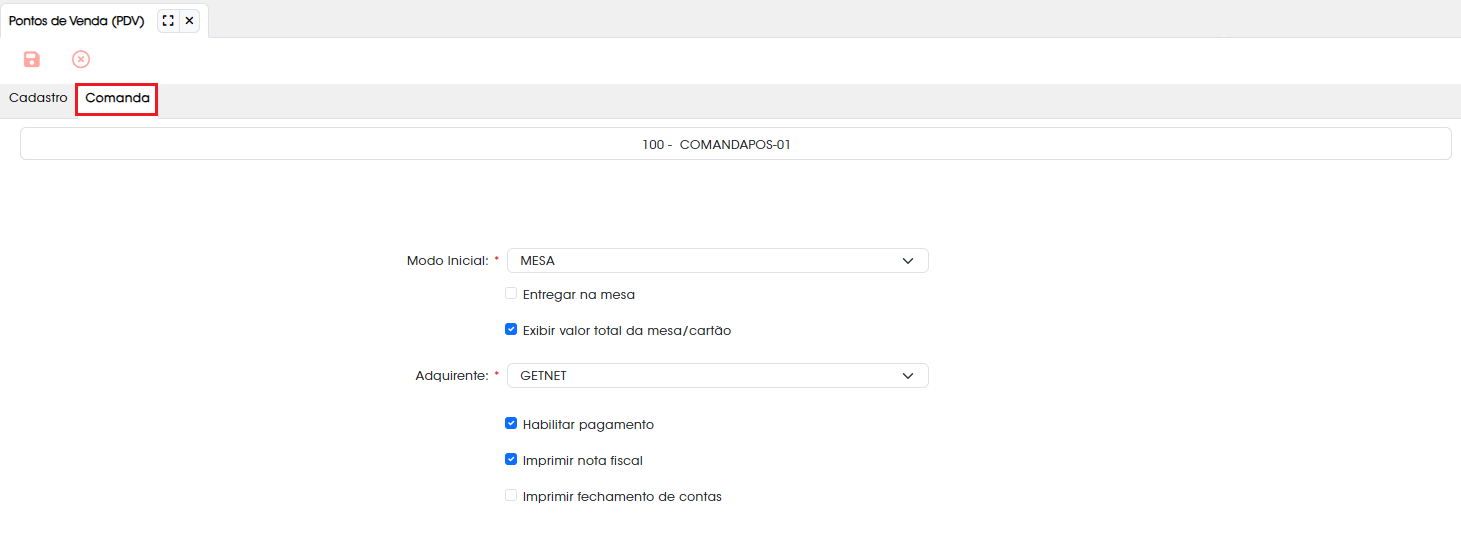This screenshot has height=558, width=1461.
Task: Uncheck Habilitar pagamento checkbox
Action: point(511,424)
